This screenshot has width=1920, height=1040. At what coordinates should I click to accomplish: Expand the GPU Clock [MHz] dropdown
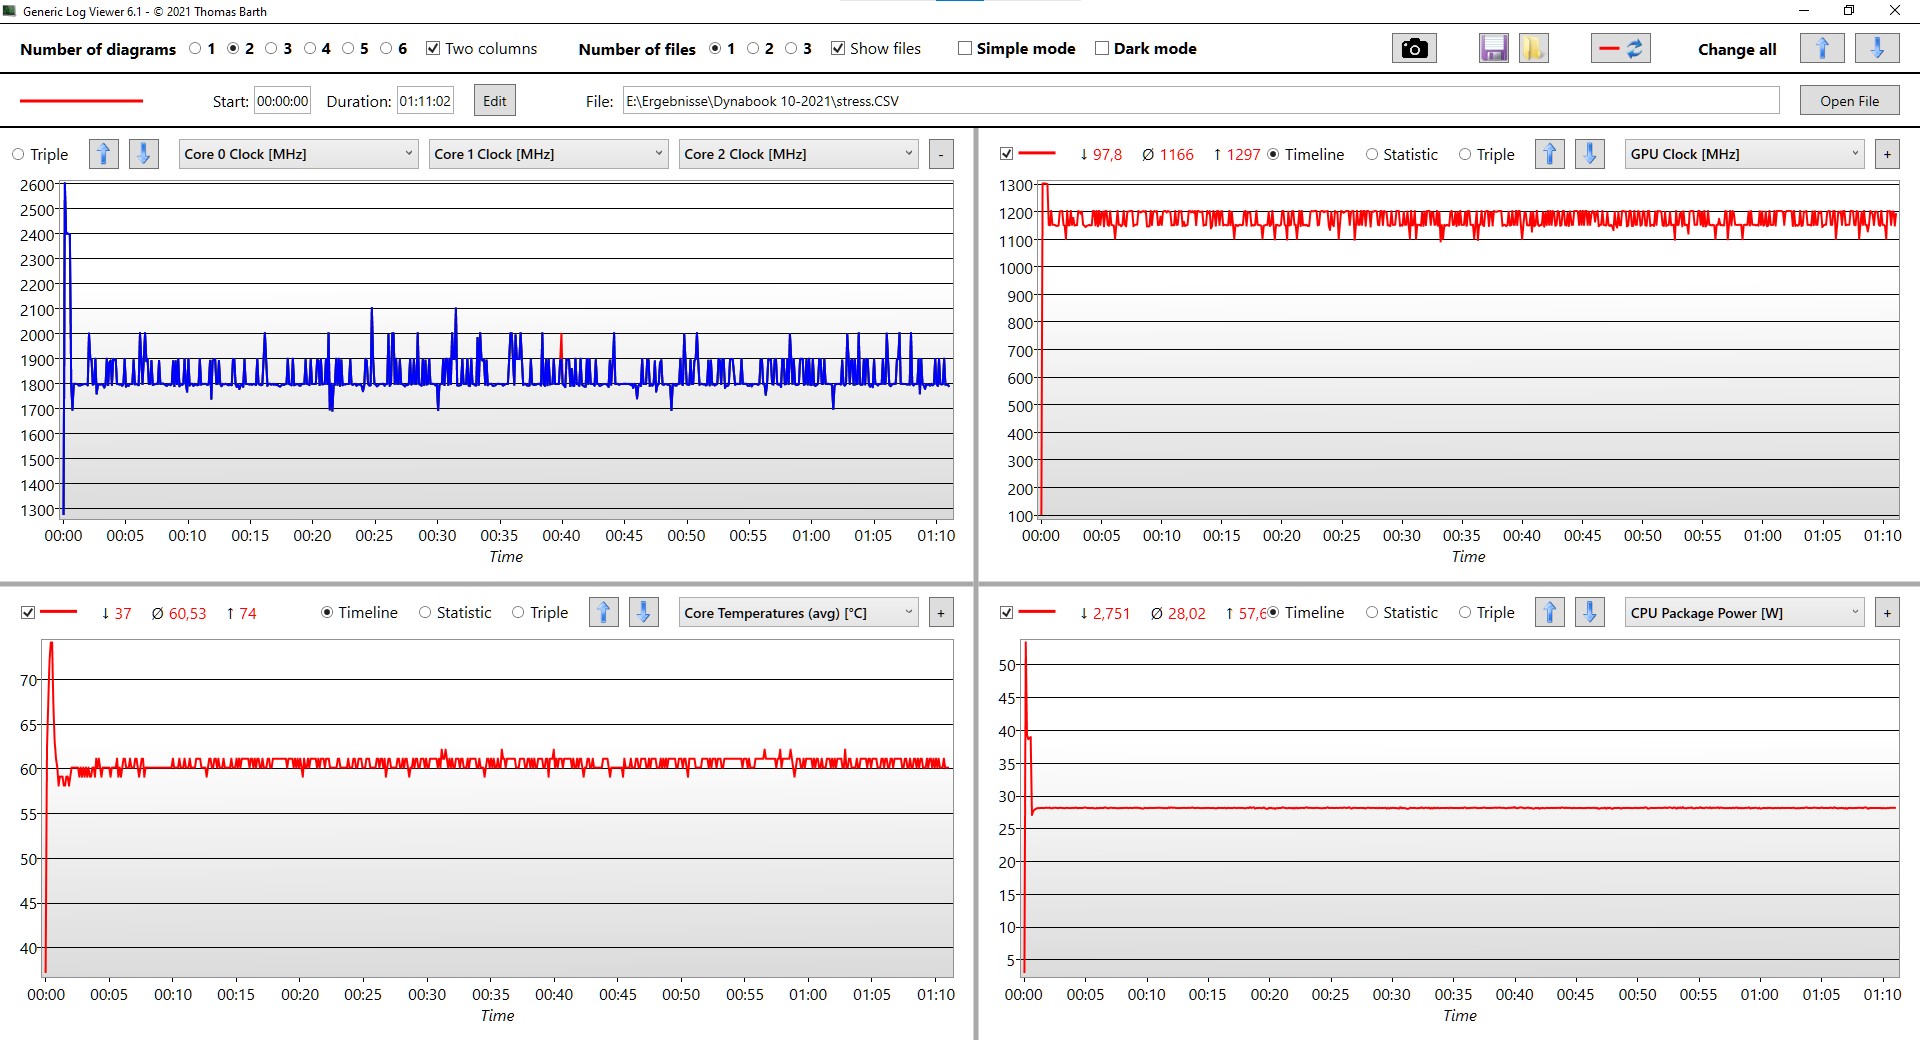pyautogui.click(x=1744, y=154)
